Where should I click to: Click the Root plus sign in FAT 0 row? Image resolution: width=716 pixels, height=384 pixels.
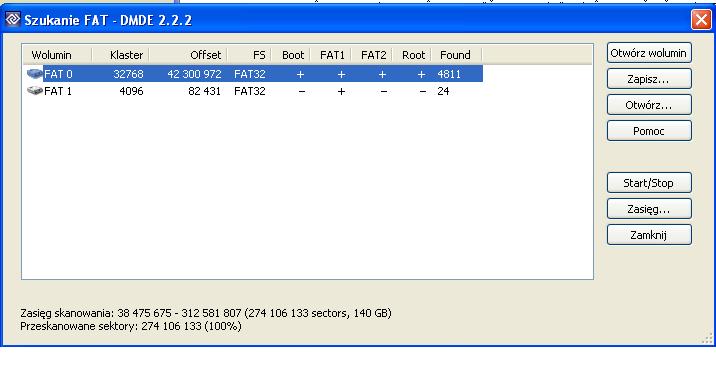tap(421, 74)
